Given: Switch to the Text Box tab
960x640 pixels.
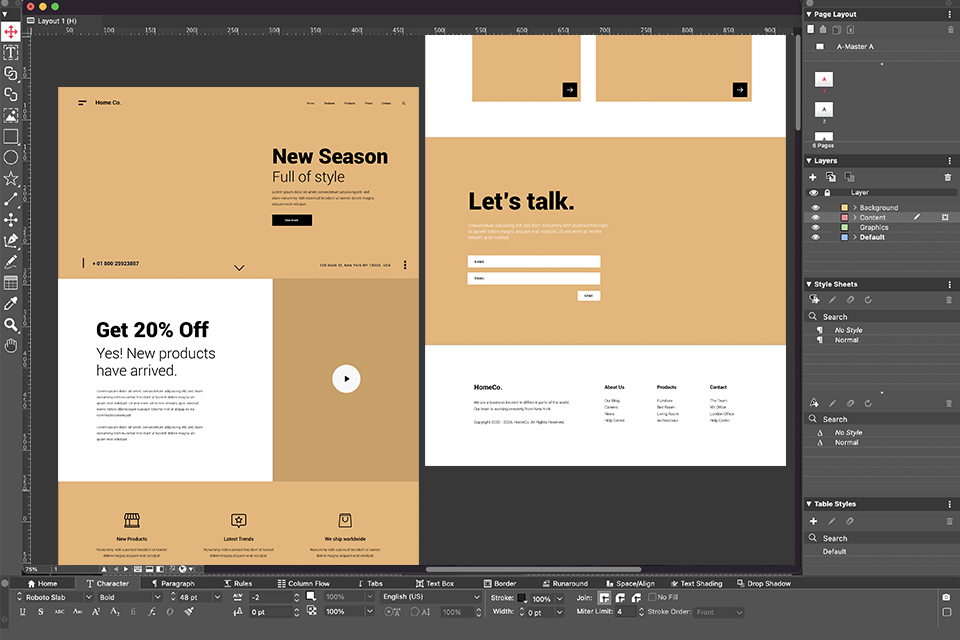Looking at the screenshot, I should (x=435, y=584).
